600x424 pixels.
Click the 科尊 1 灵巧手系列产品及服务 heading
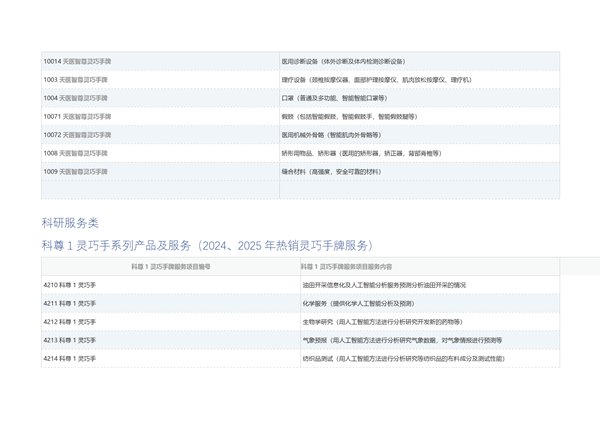pyautogui.click(x=207, y=245)
